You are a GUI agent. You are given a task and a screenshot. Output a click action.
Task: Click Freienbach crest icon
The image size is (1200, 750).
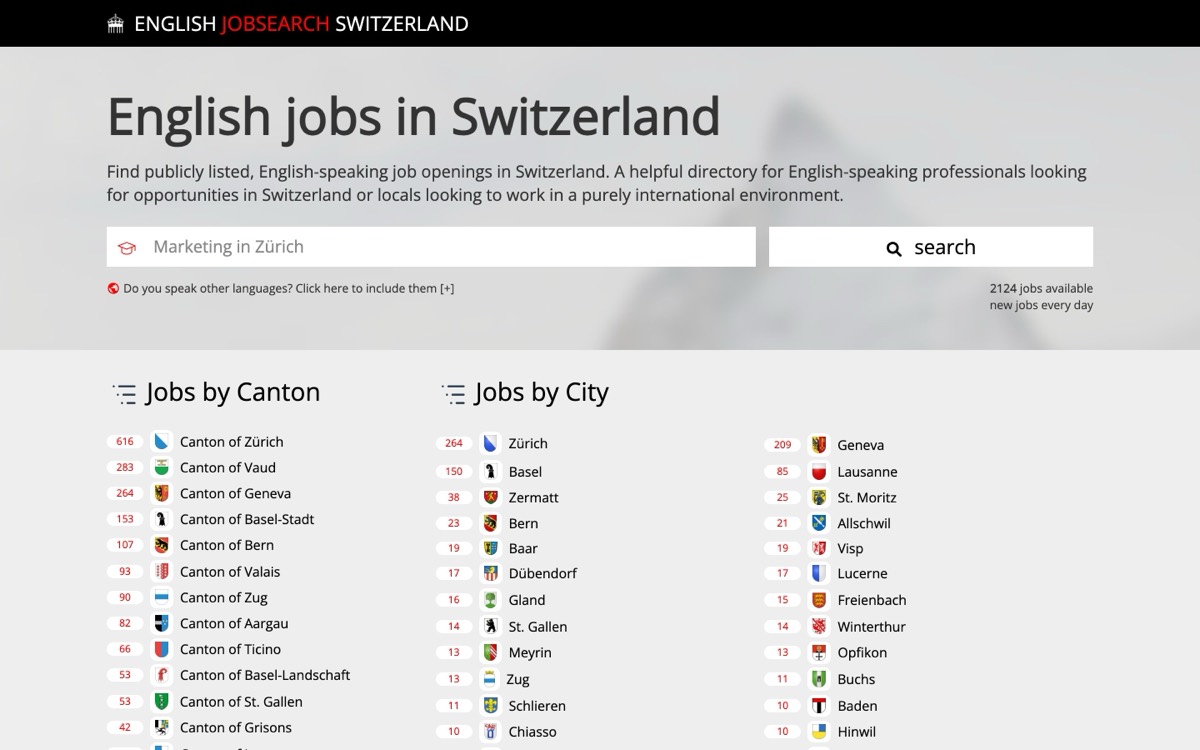click(819, 600)
